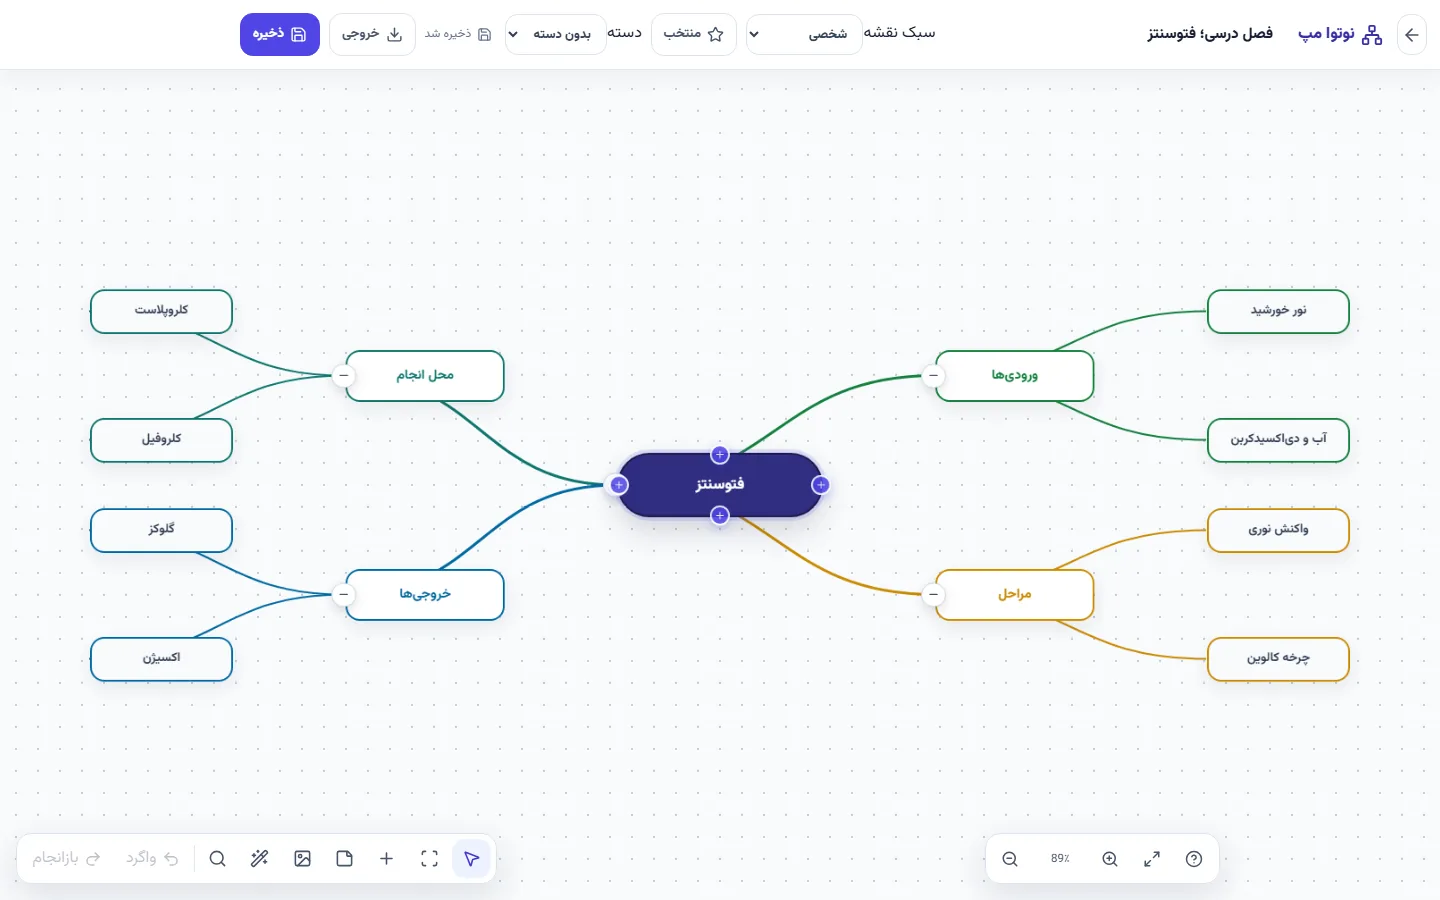This screenshot has width=1440, height=900.
Task: Click the fullscreen expand arrows icon
Action: 1152,859
